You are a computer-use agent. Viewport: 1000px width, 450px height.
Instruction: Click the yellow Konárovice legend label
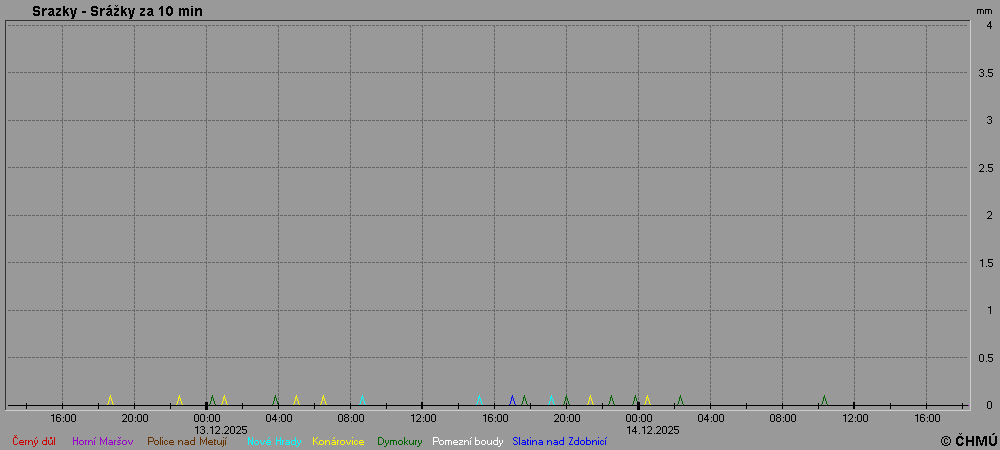click(338, 441)
